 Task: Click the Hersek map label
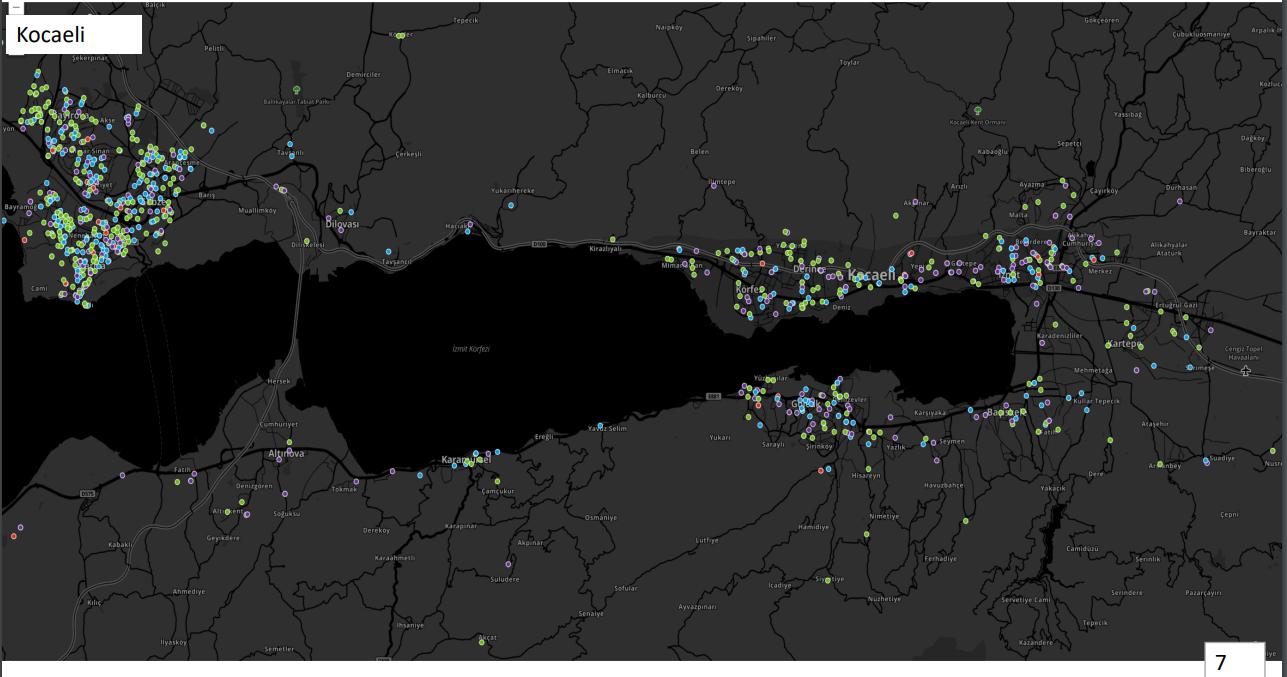[x=278, y=381]
